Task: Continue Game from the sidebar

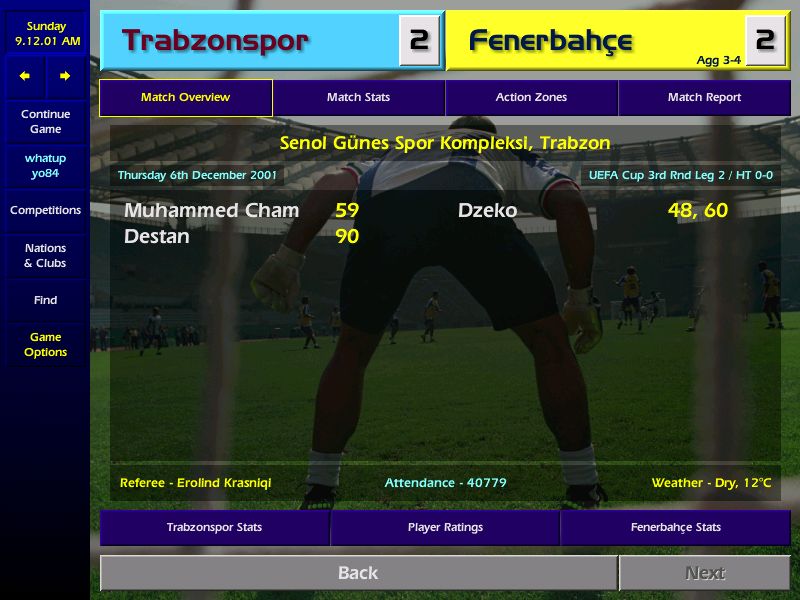Action: coord(45,121)
